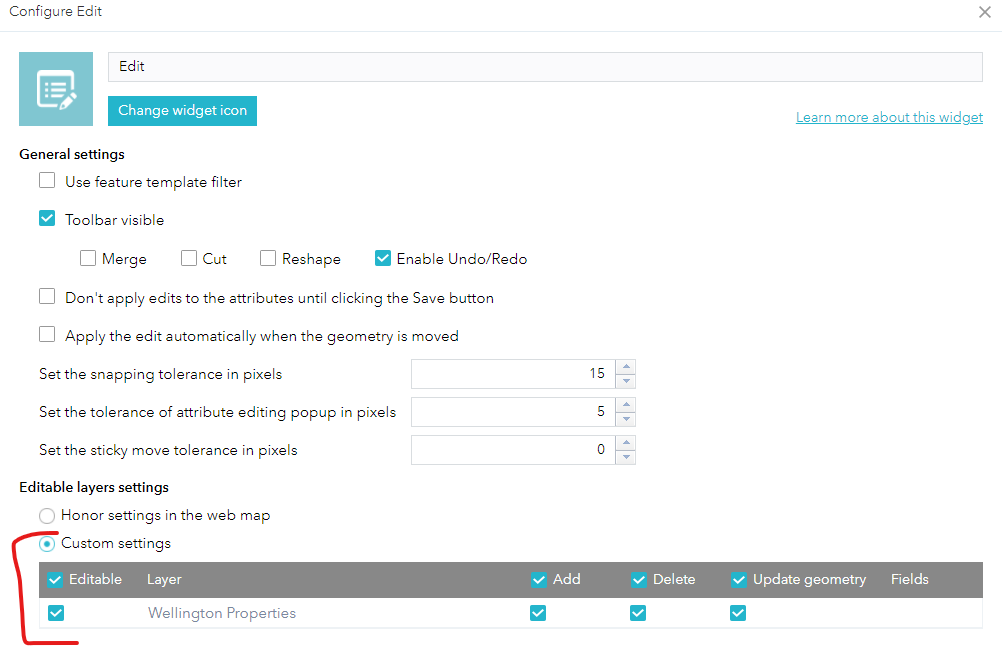This screenshot has height=654, width=1002.
Task: Uncheck Delete for Wellington Properties
Action: pyautogui.click(x=638, y=613)
